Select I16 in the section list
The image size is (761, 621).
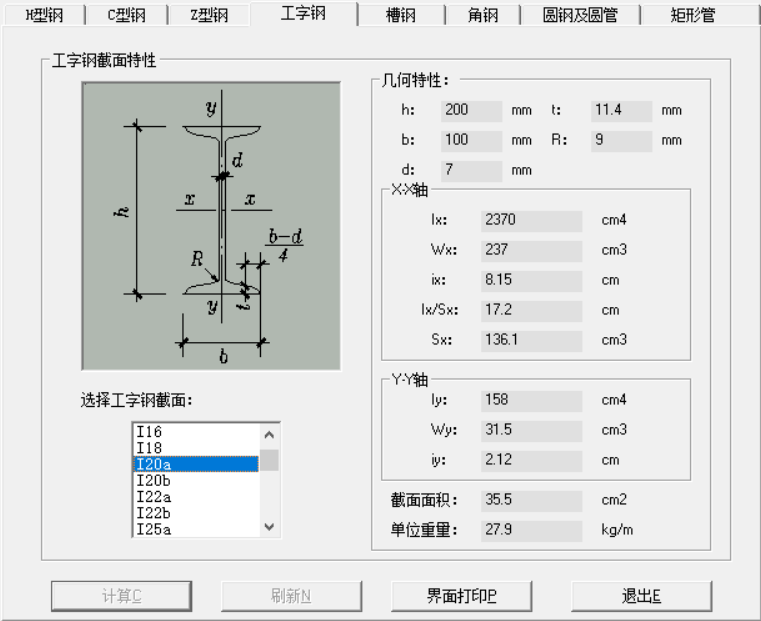tap(196, 431)
